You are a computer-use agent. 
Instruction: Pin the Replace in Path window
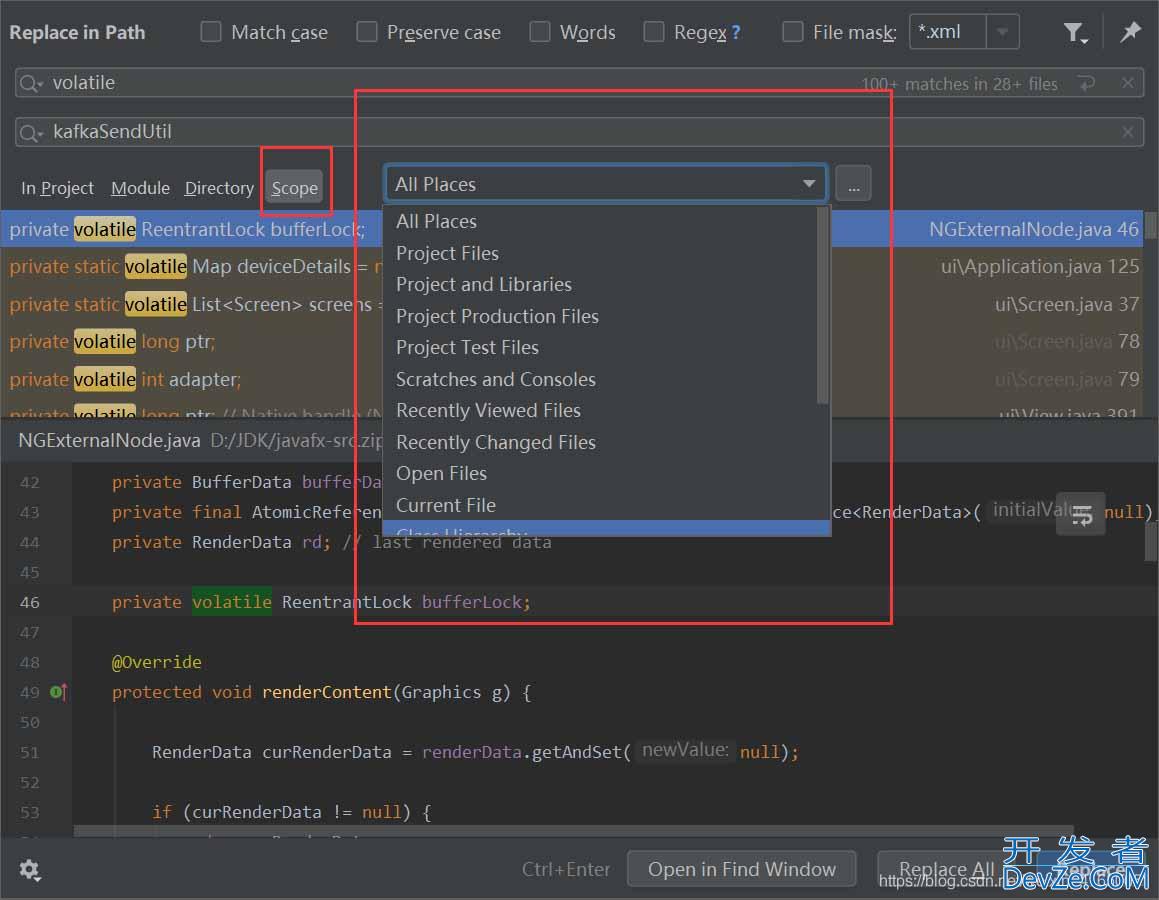(x=1130, y=32)
